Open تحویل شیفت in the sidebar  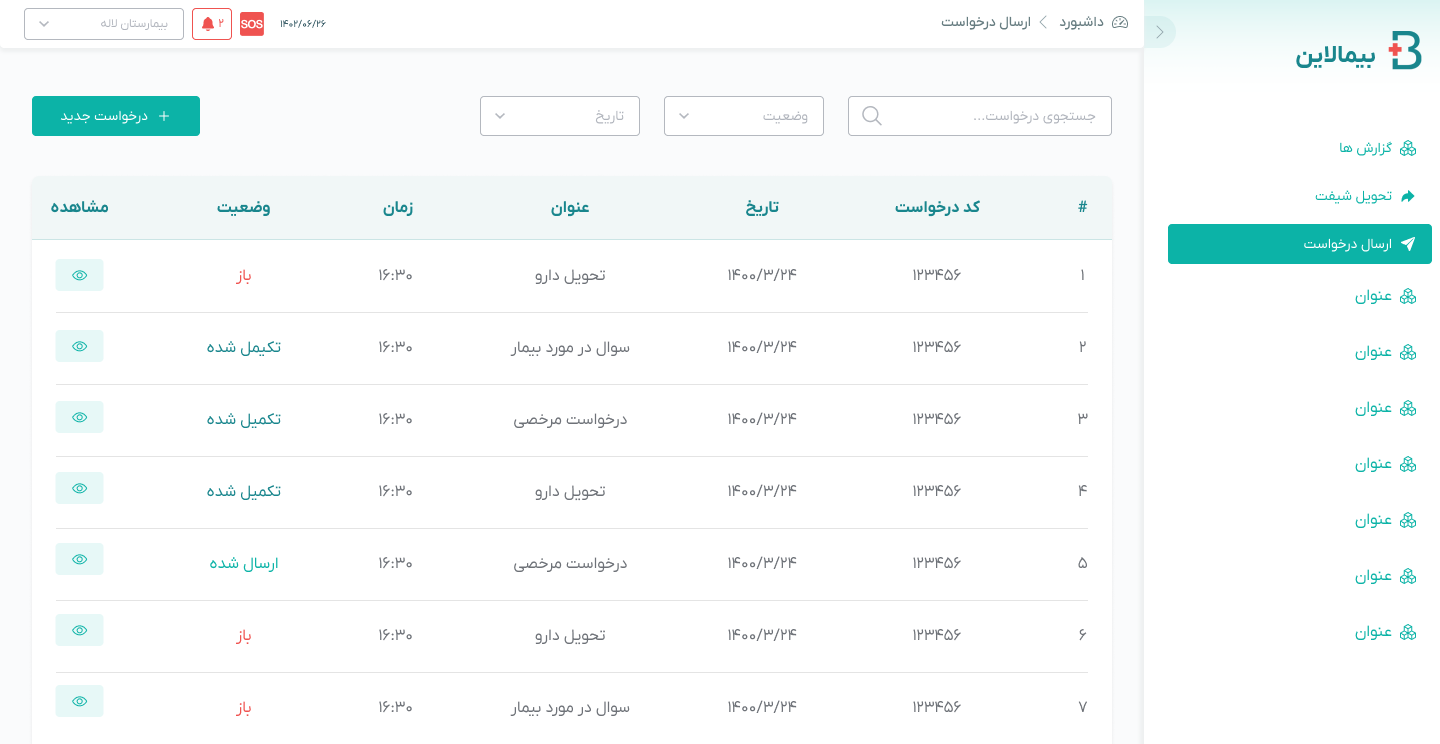tap(1365, 196)
